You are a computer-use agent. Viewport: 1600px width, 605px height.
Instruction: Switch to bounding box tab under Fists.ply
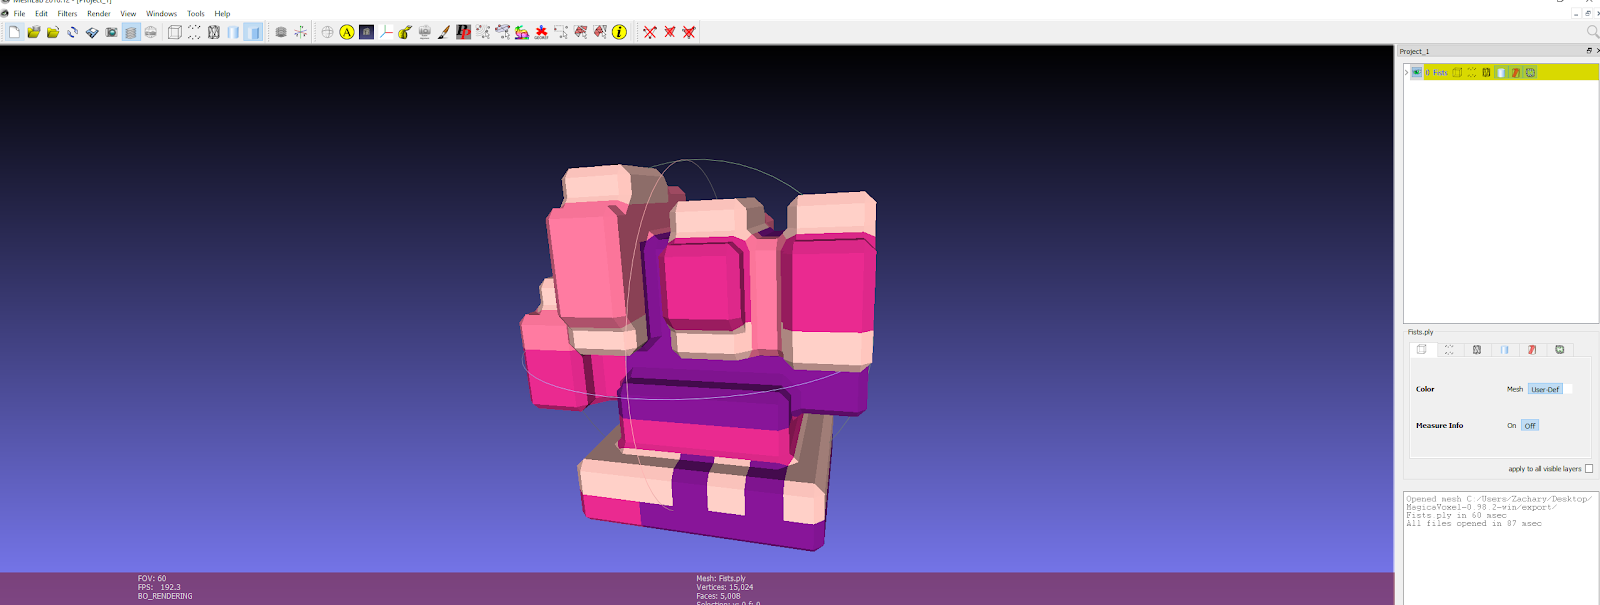pyautogui.click(x=1422, y=349)
